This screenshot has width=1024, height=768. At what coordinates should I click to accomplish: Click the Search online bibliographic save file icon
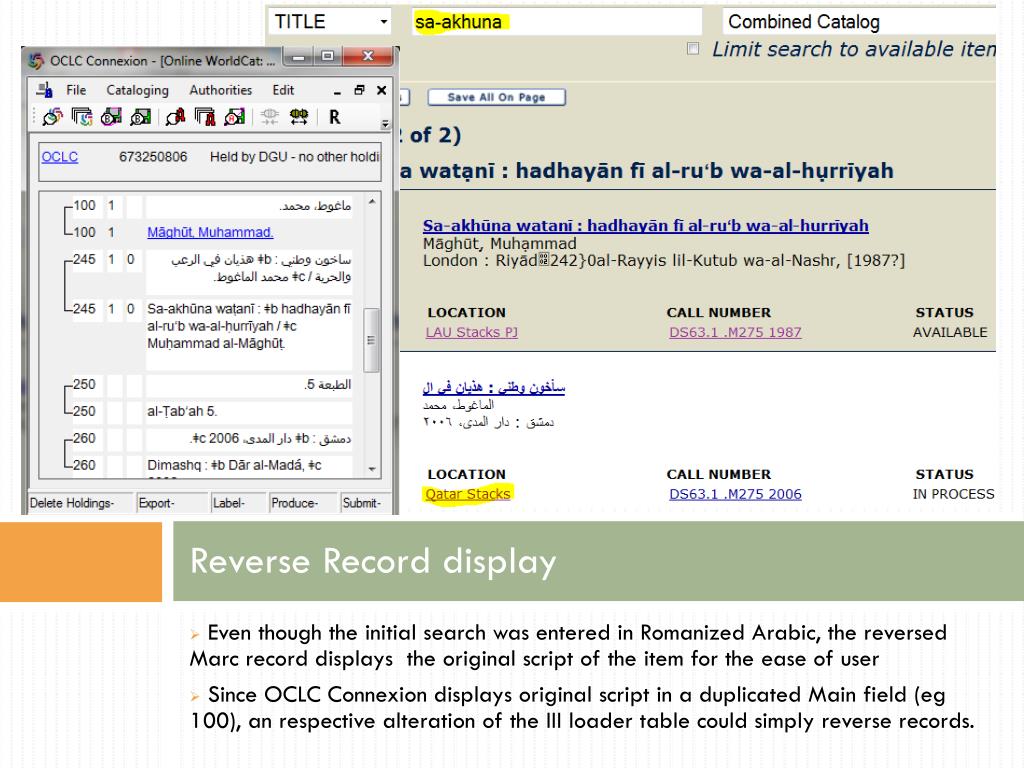[111, 117]
